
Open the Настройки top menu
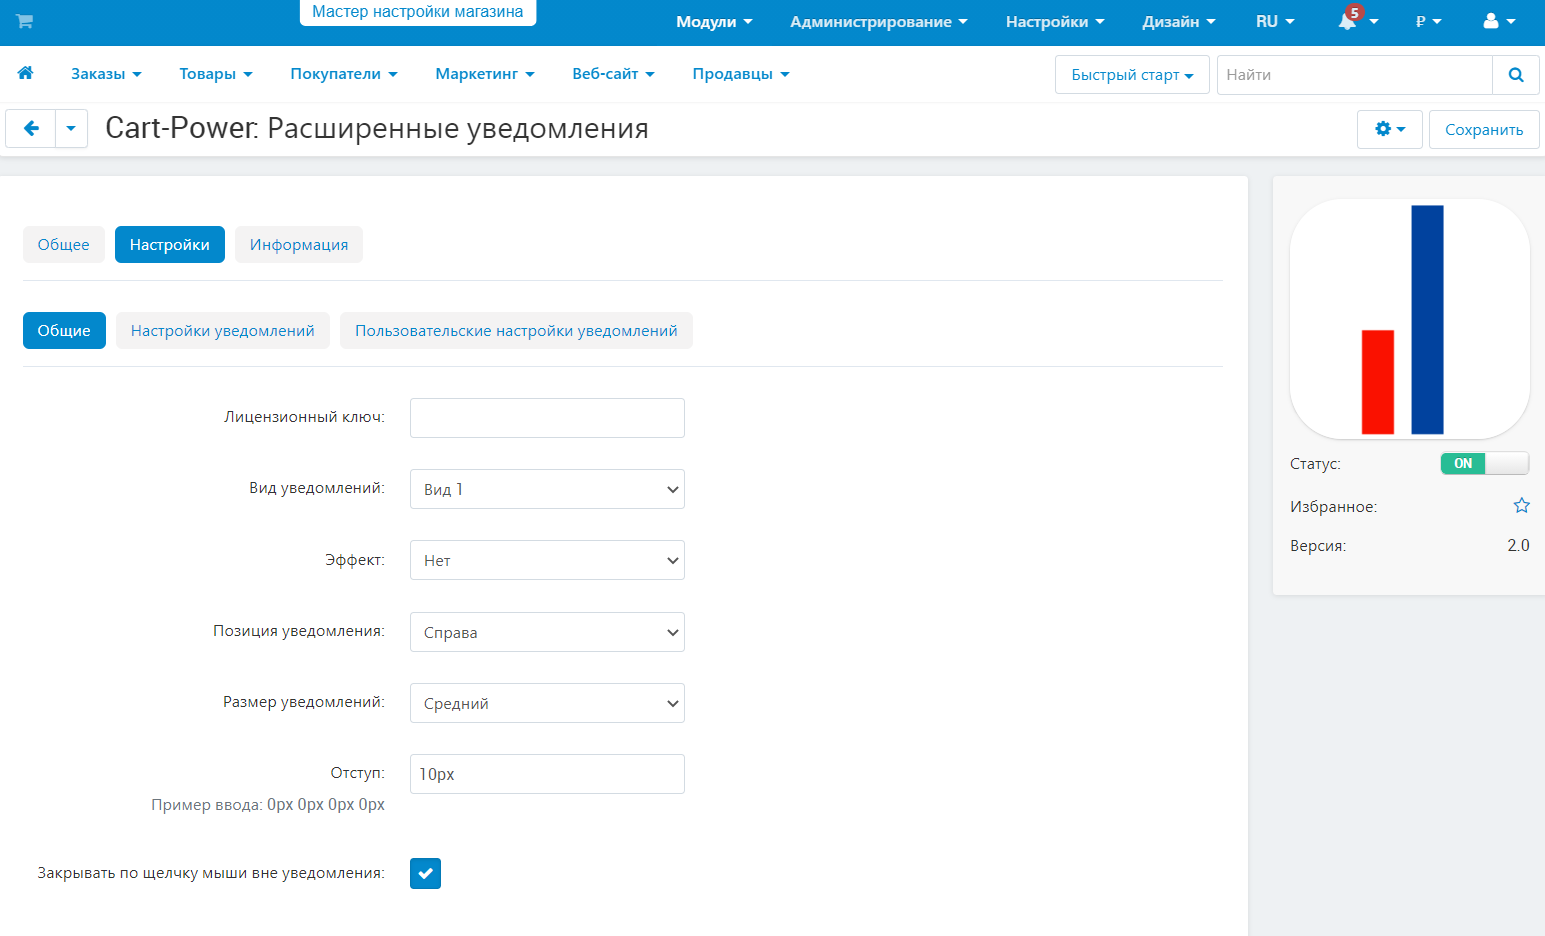coord(1055,21)
